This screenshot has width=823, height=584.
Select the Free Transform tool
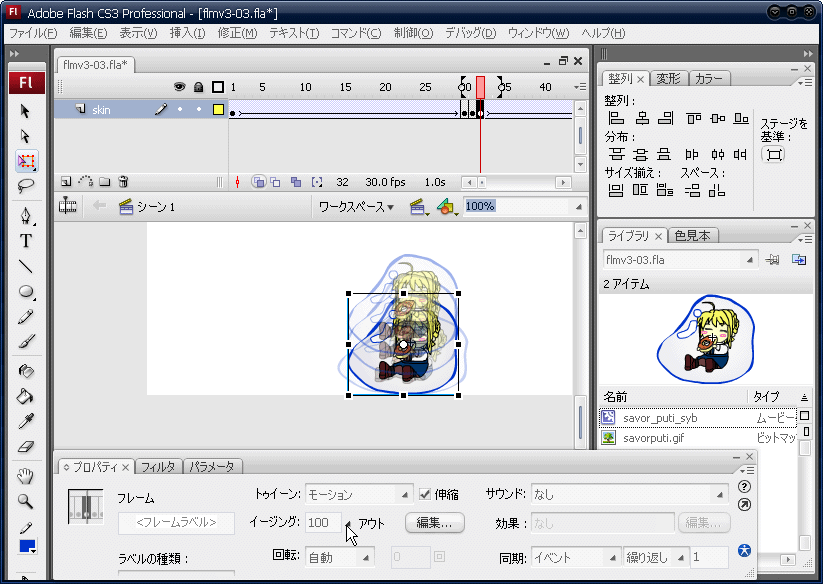(x=26, y=161)
